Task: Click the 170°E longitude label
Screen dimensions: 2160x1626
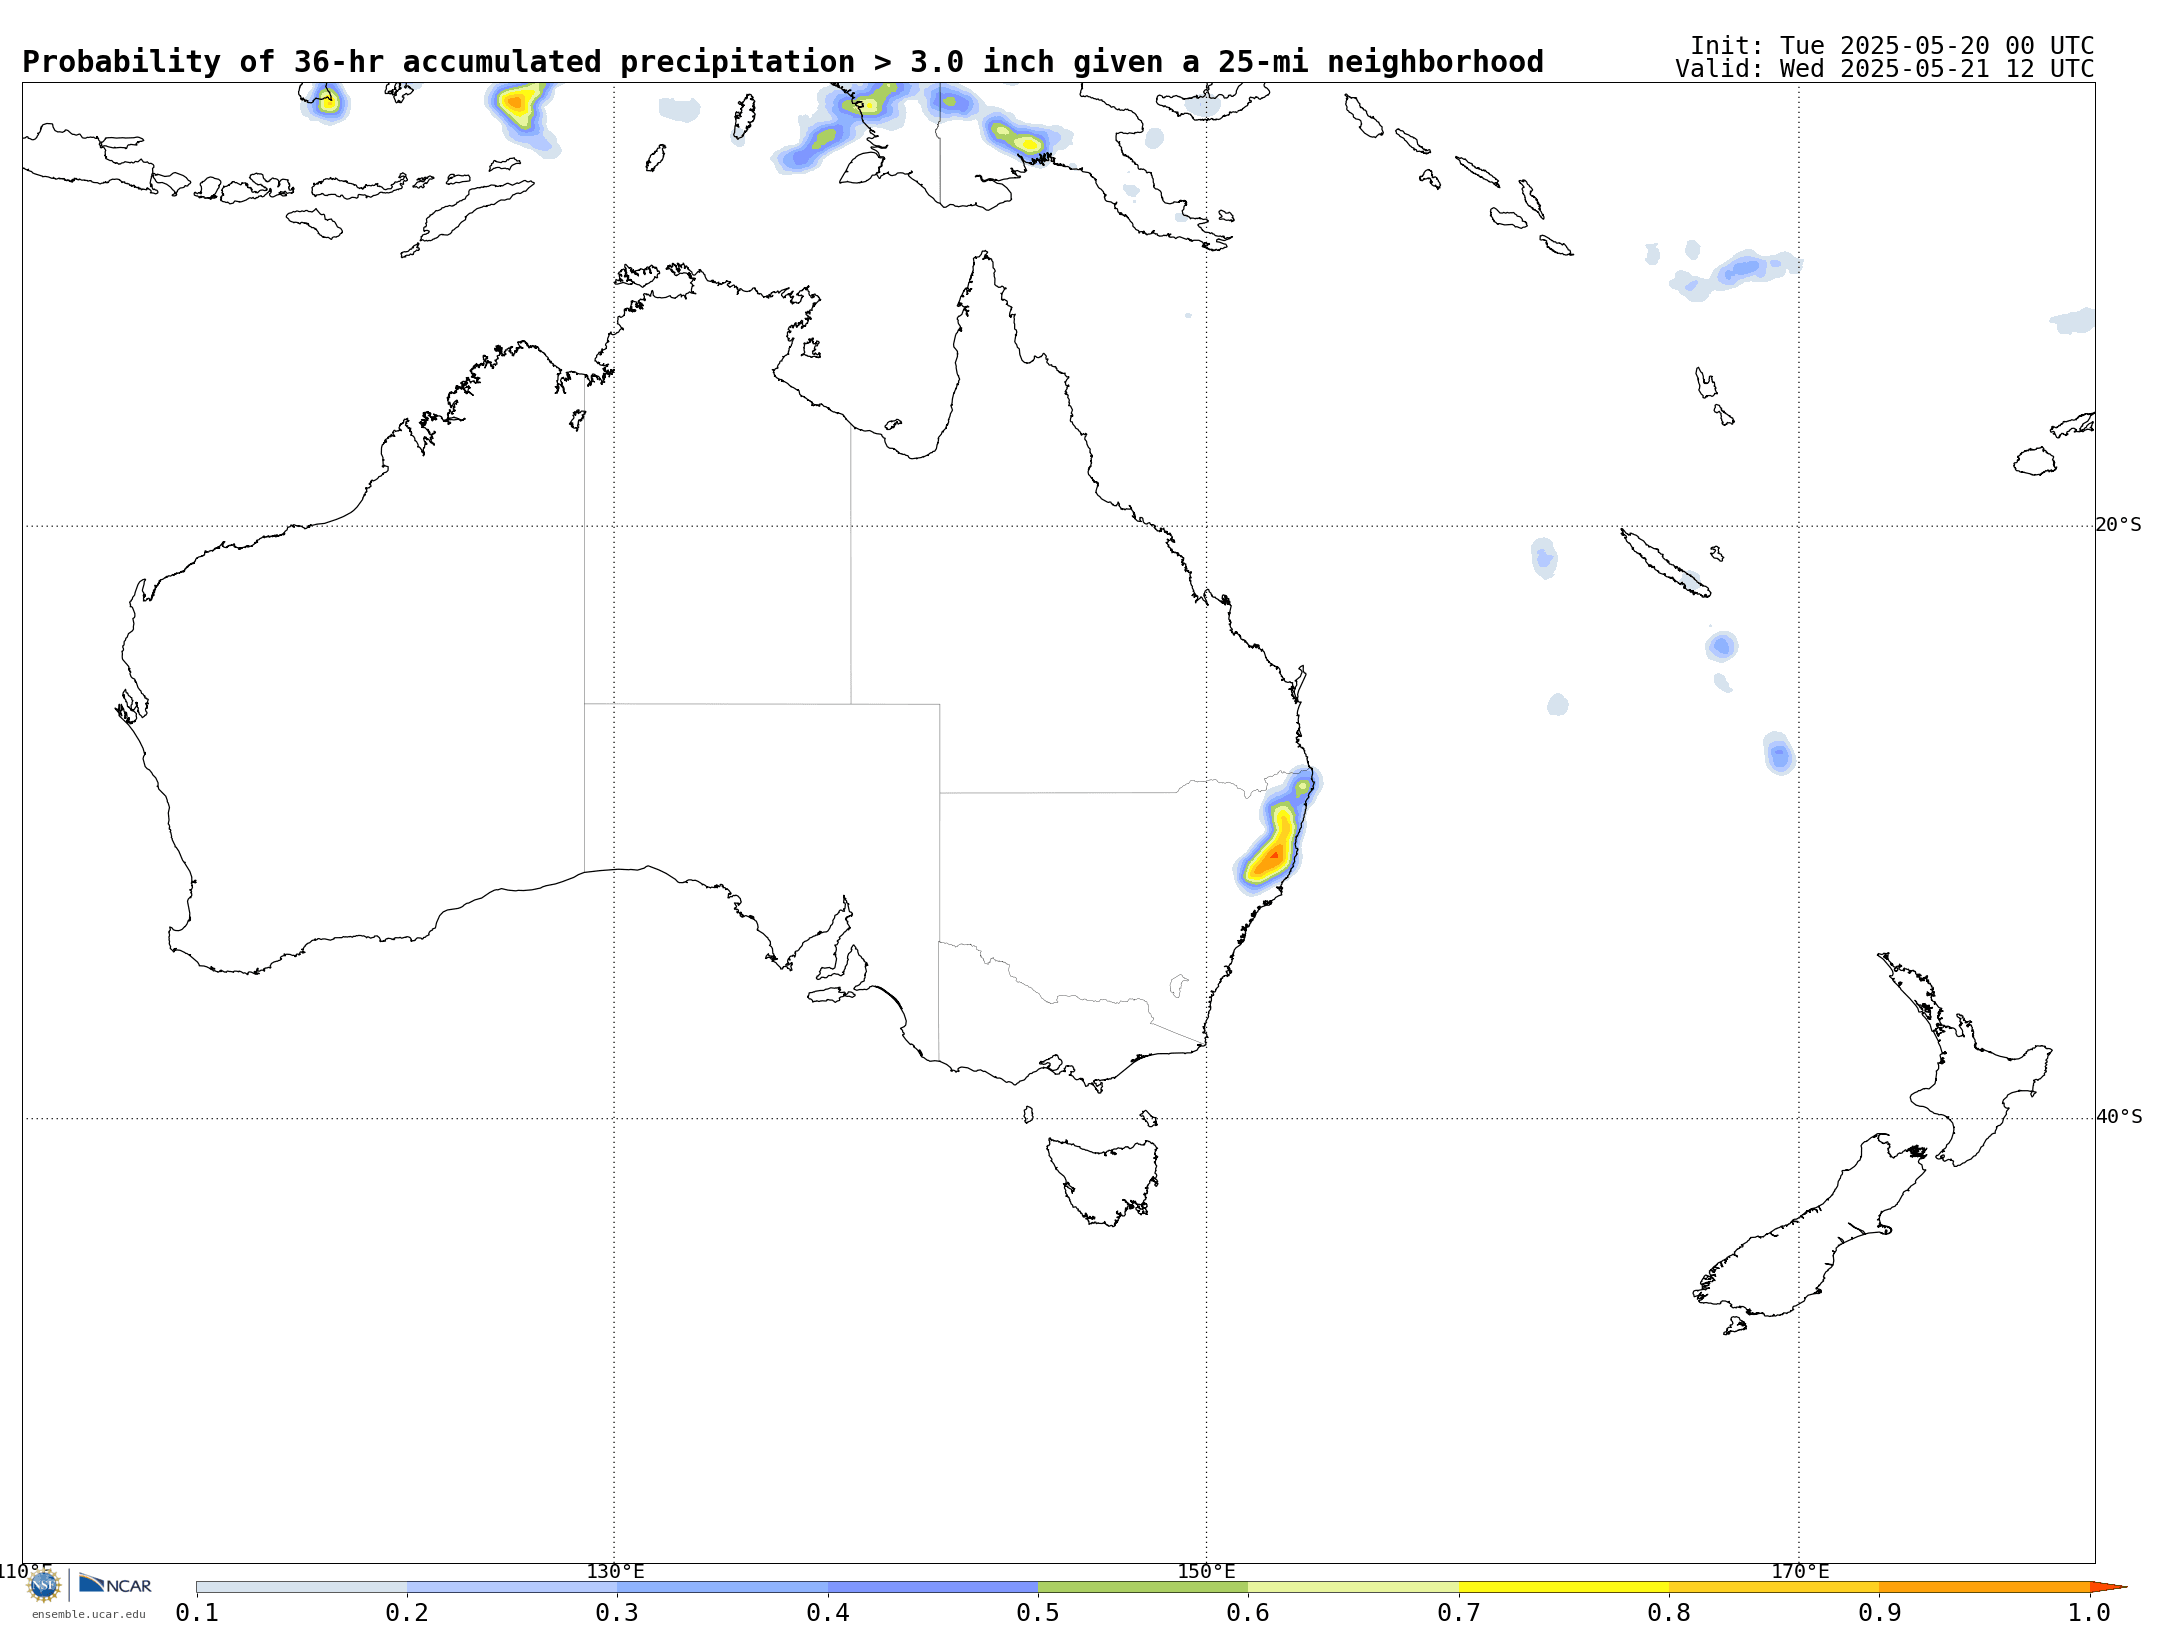Action: tap(1800, 1571)
